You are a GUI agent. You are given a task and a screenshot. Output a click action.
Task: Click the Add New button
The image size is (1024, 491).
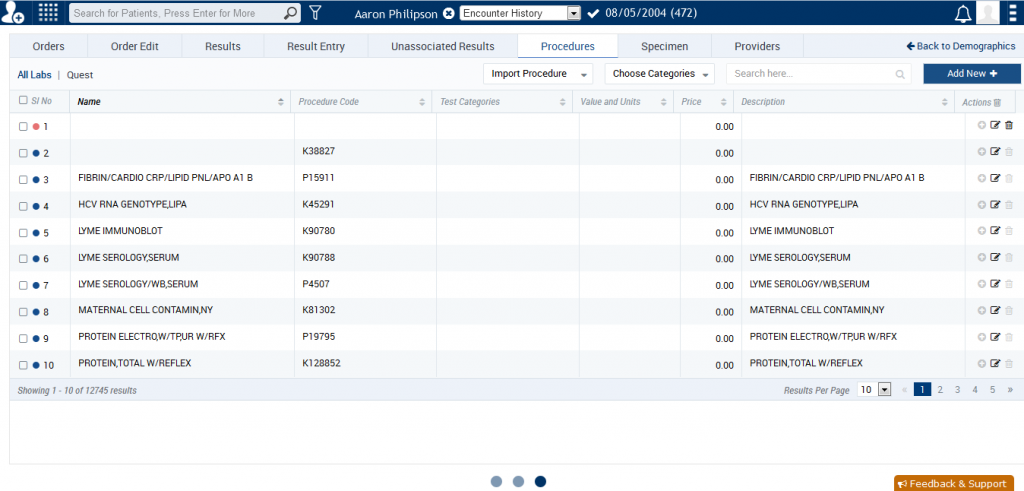tap(971, 74)
